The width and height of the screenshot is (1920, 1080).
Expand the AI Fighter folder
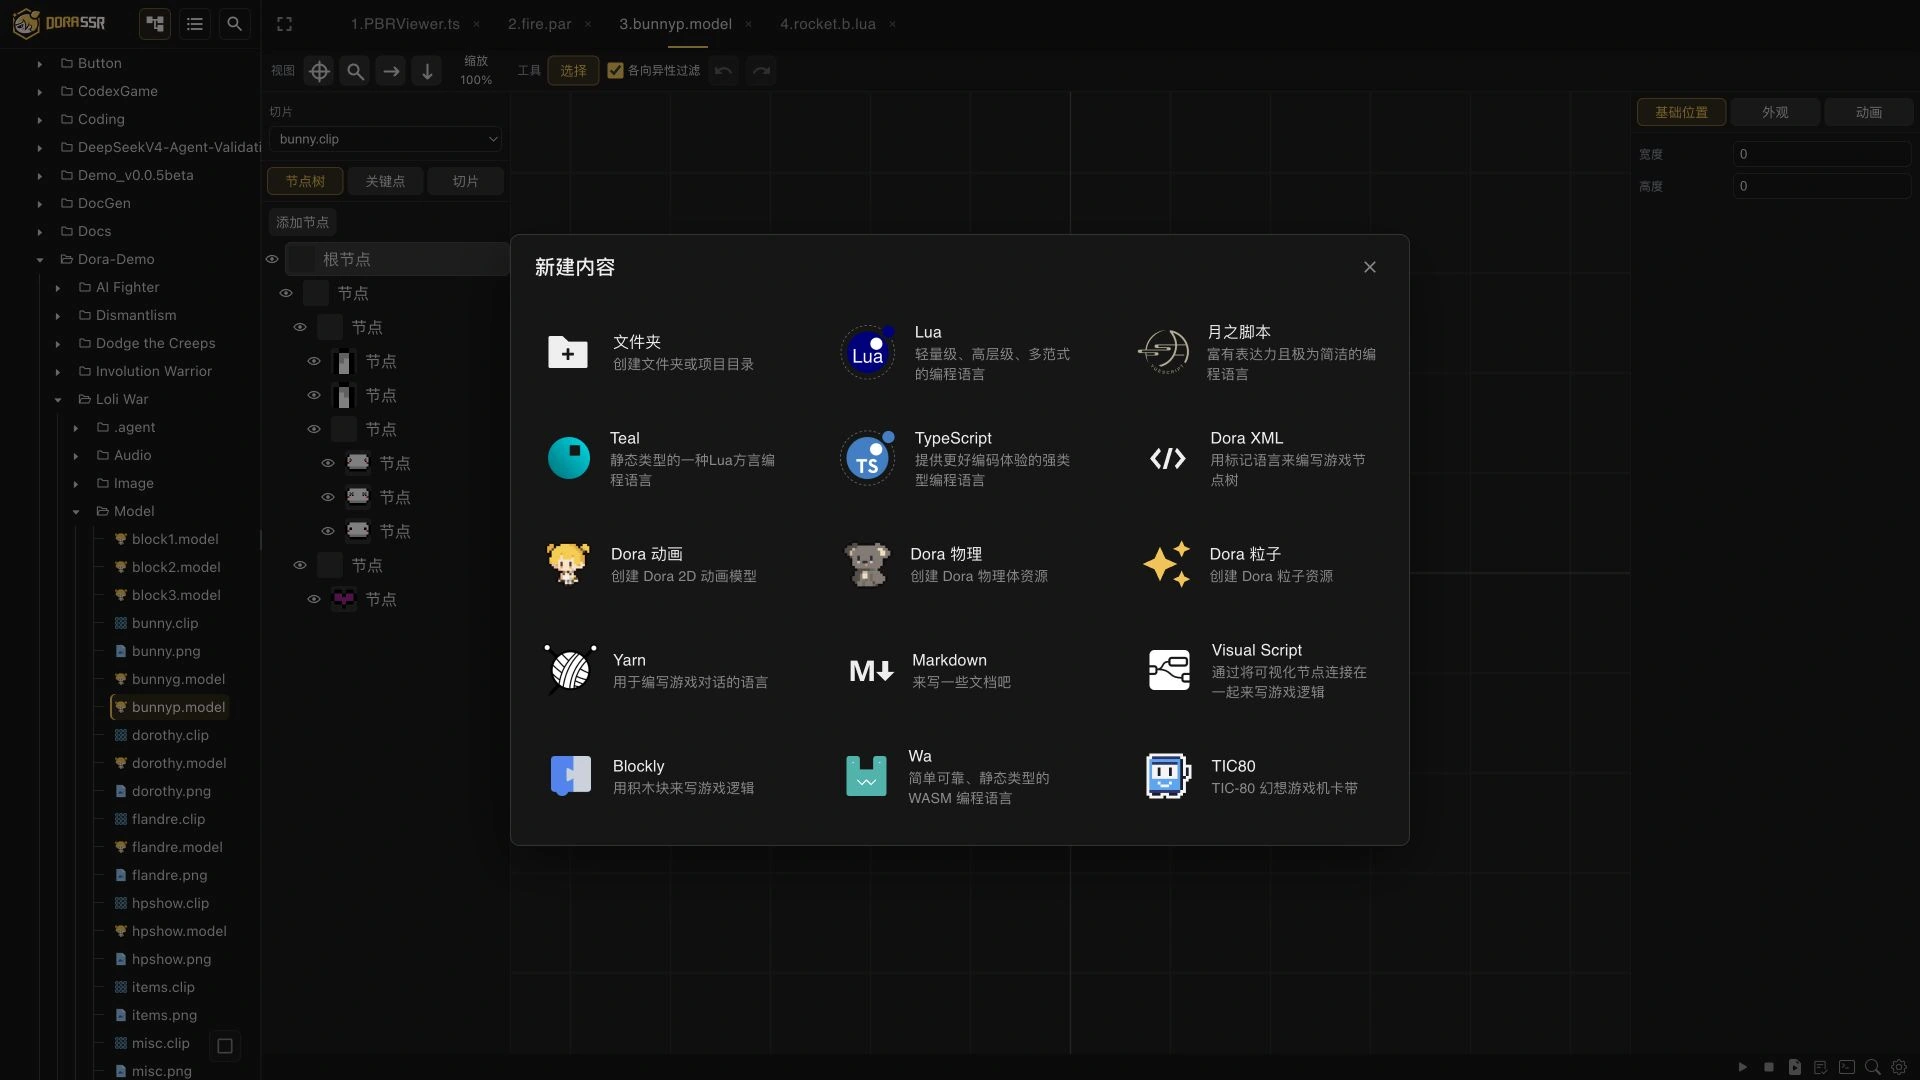point(57,287)
